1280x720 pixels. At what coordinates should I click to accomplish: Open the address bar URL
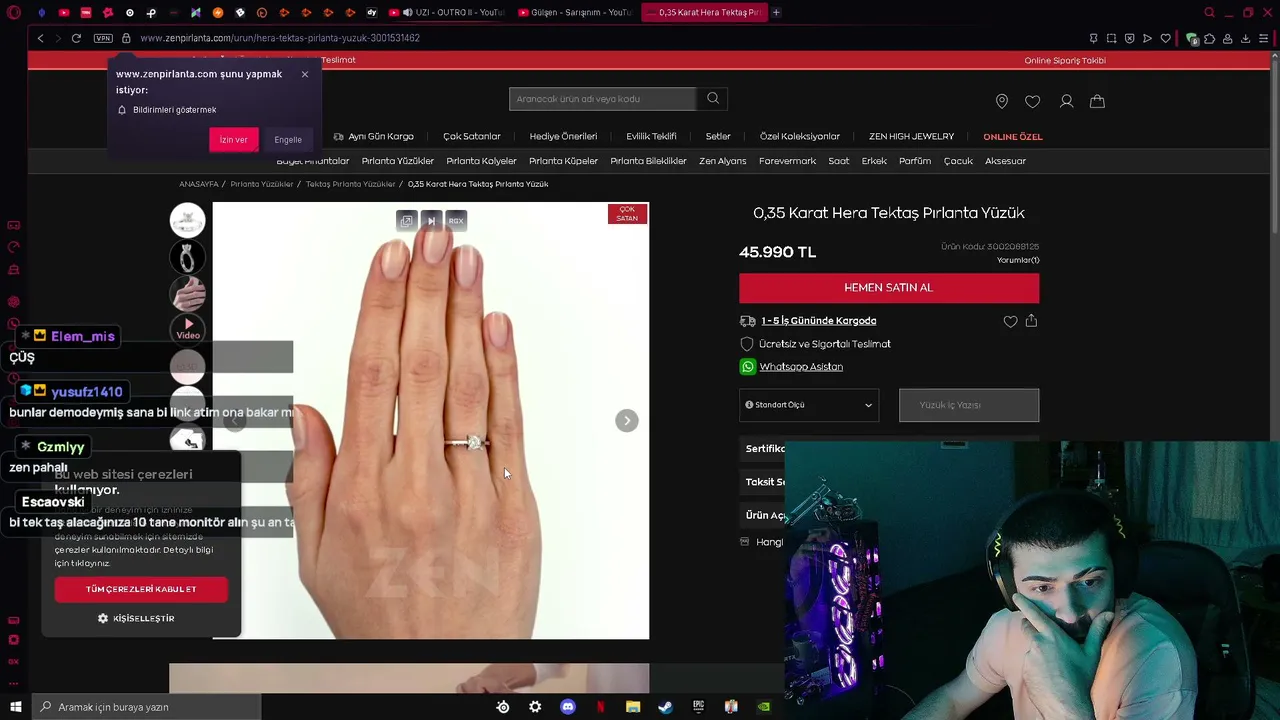[x=280, y=38]
